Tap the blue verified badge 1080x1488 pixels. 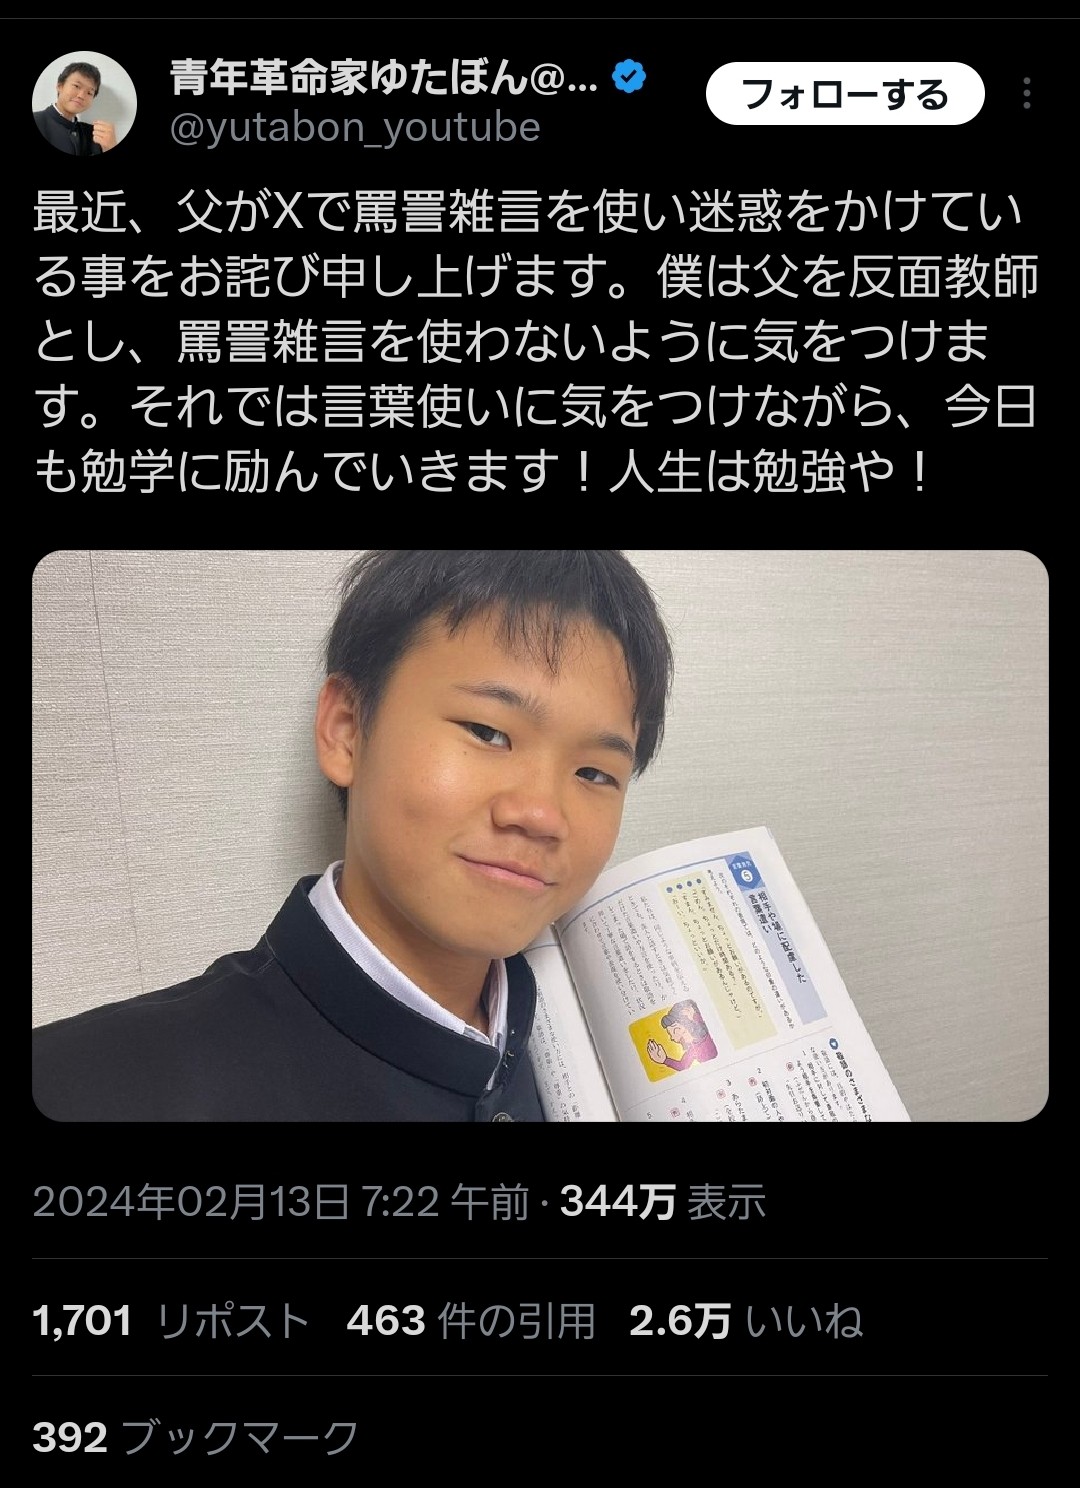tap(629, 77)
